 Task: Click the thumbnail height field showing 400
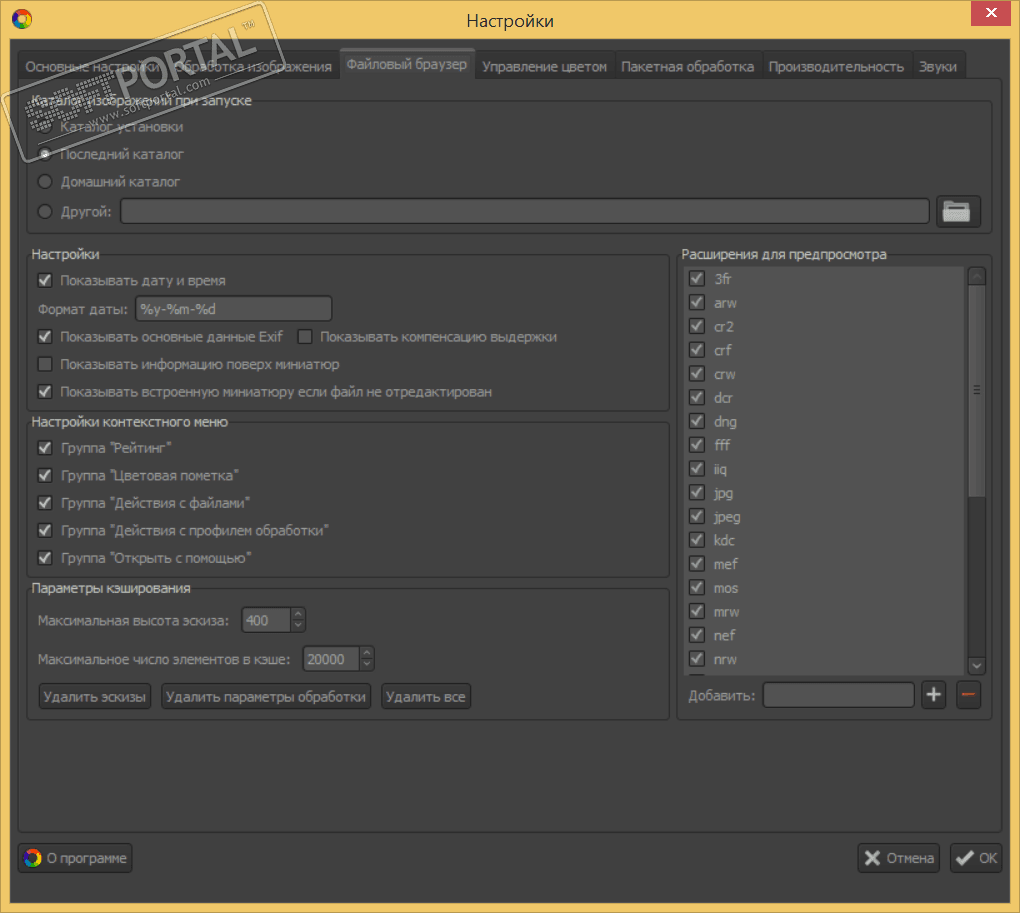[x=266, y=620]
